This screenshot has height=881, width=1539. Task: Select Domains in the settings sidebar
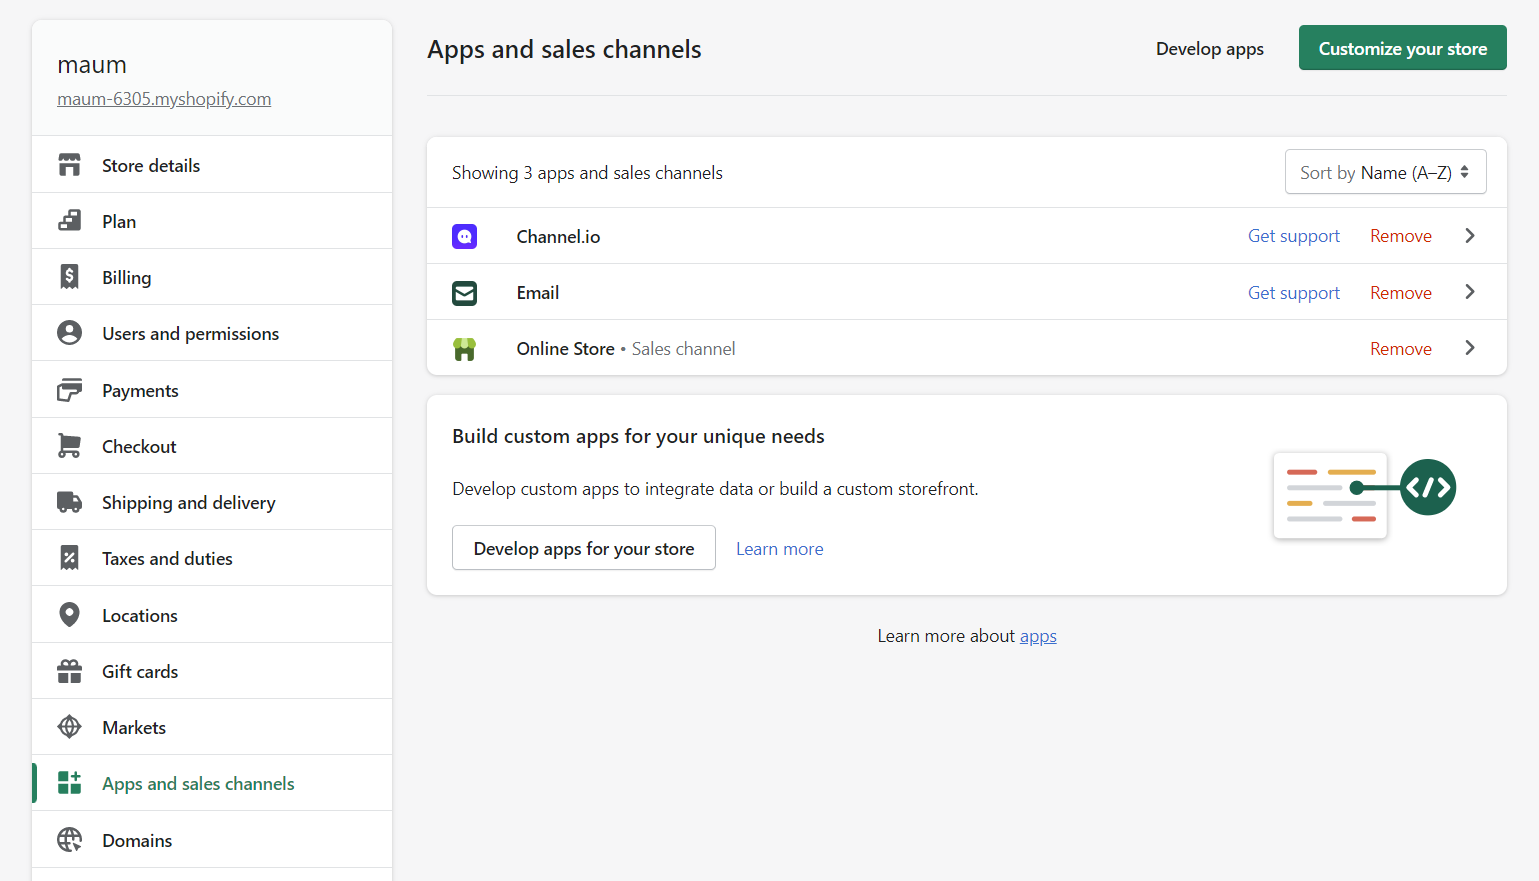(x=137, y=841)
